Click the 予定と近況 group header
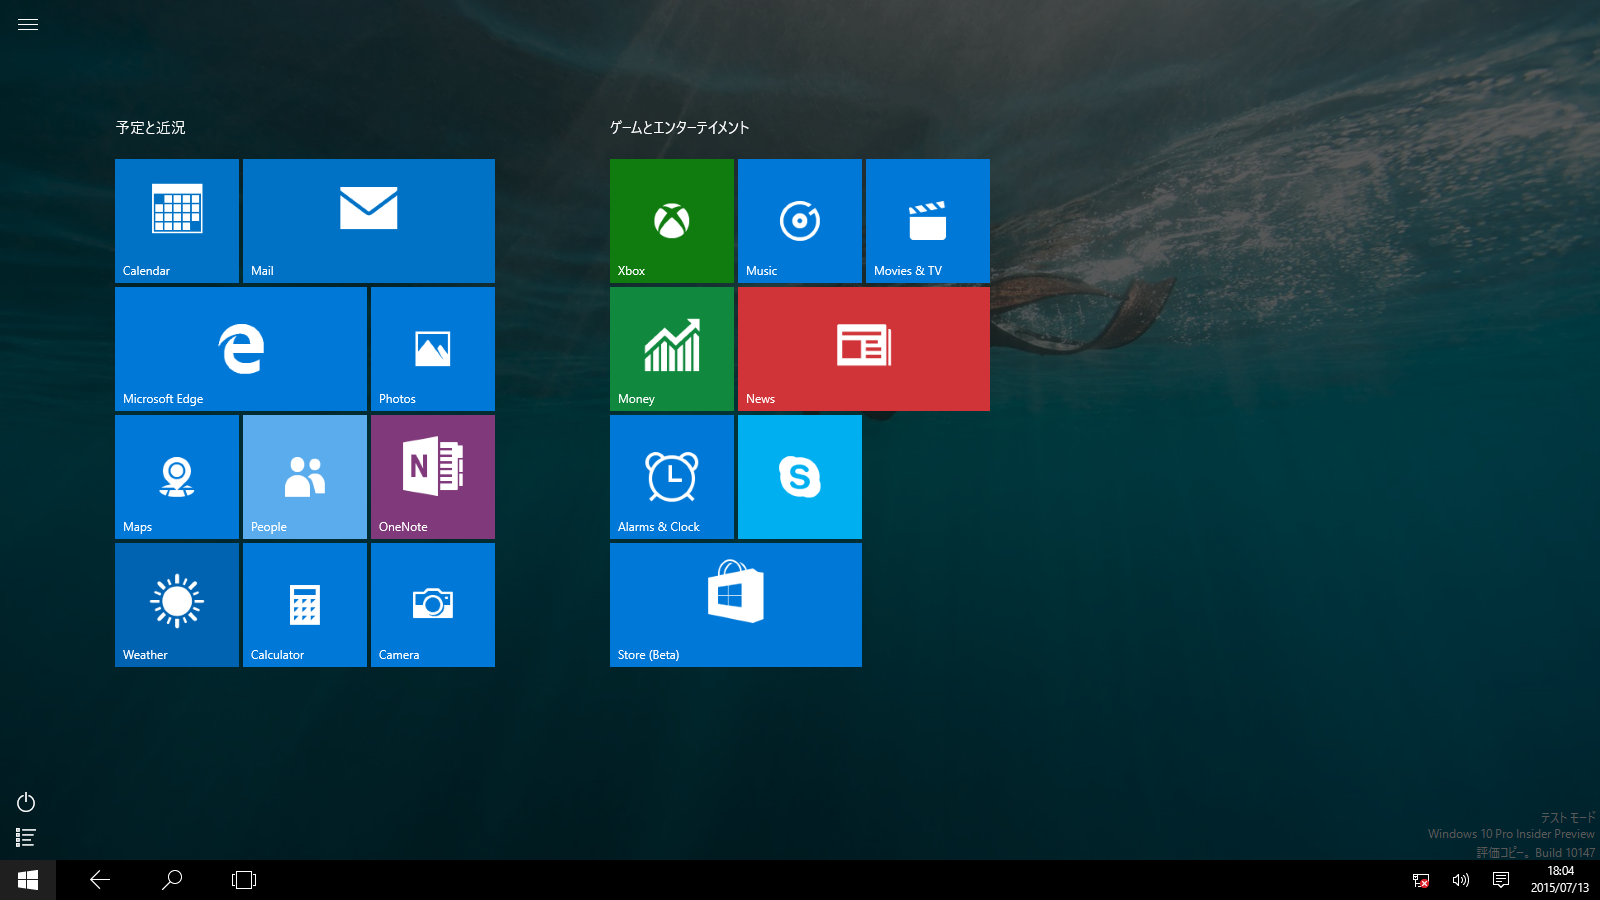Viewport: 1600px width, 900px height. click(150, 127)
